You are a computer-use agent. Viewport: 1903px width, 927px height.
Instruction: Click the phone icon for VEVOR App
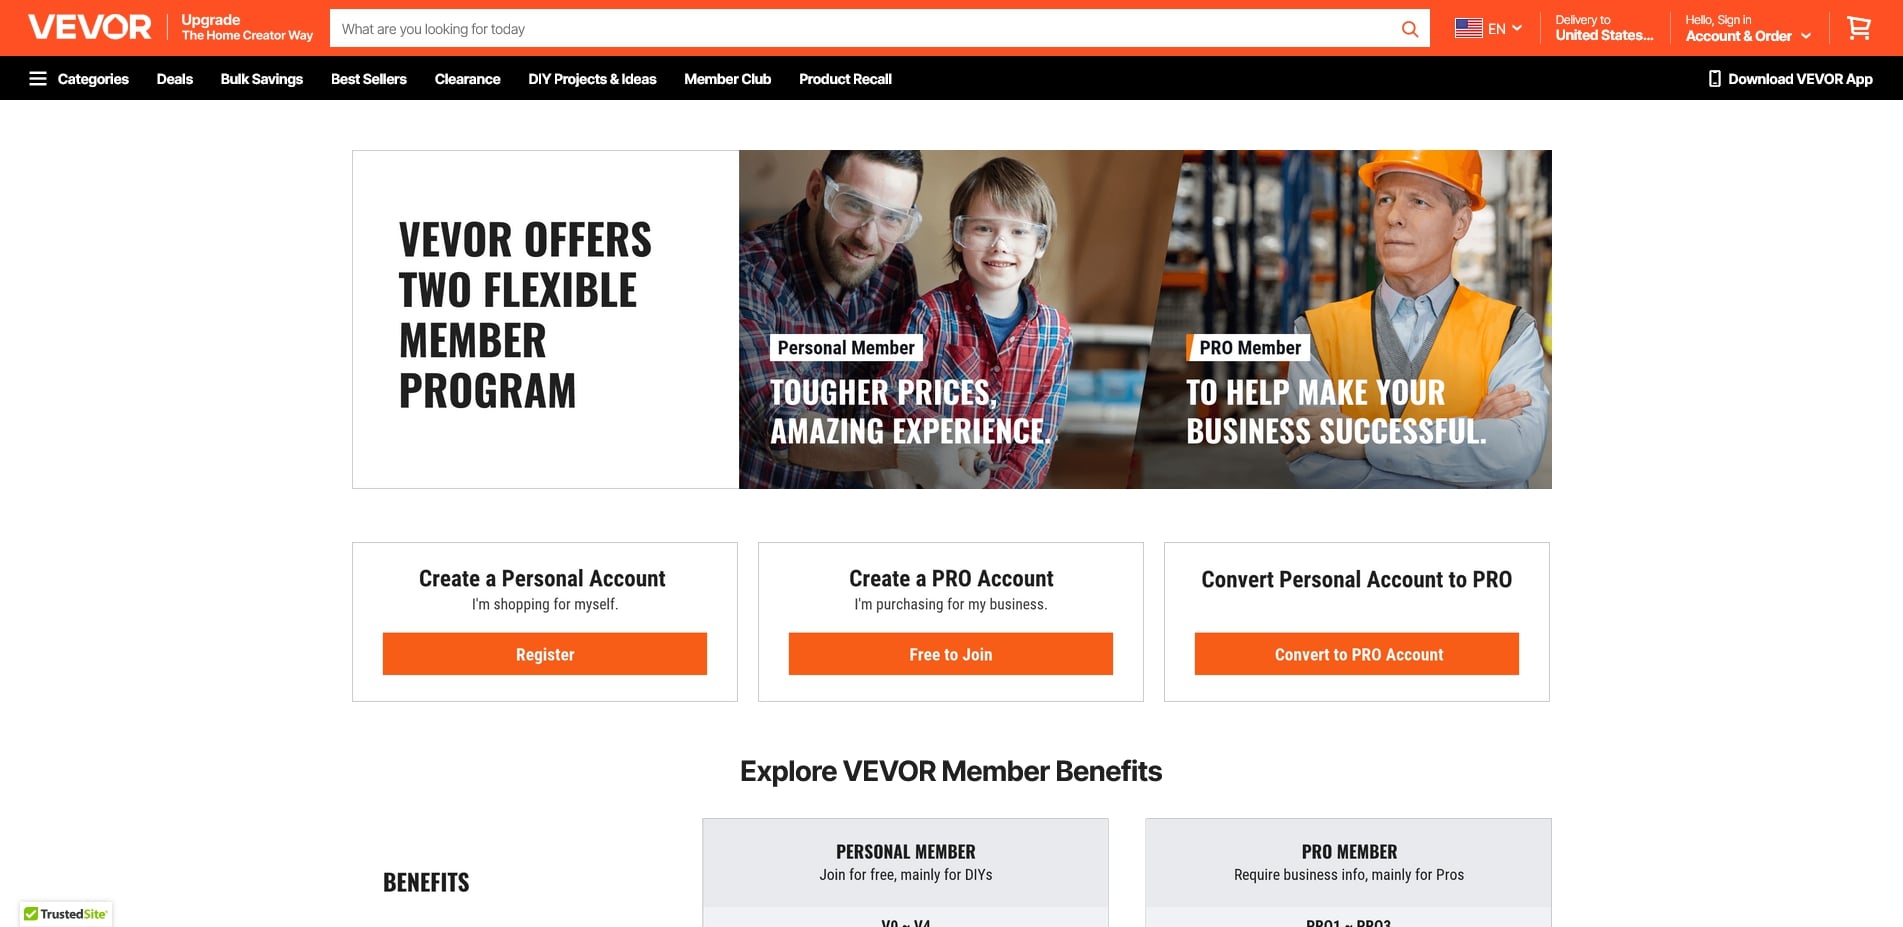(1714, 79)
